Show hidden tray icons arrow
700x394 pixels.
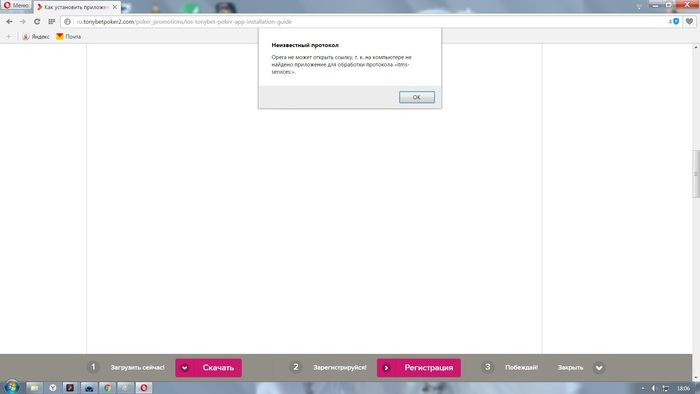(x=643, y=388)
